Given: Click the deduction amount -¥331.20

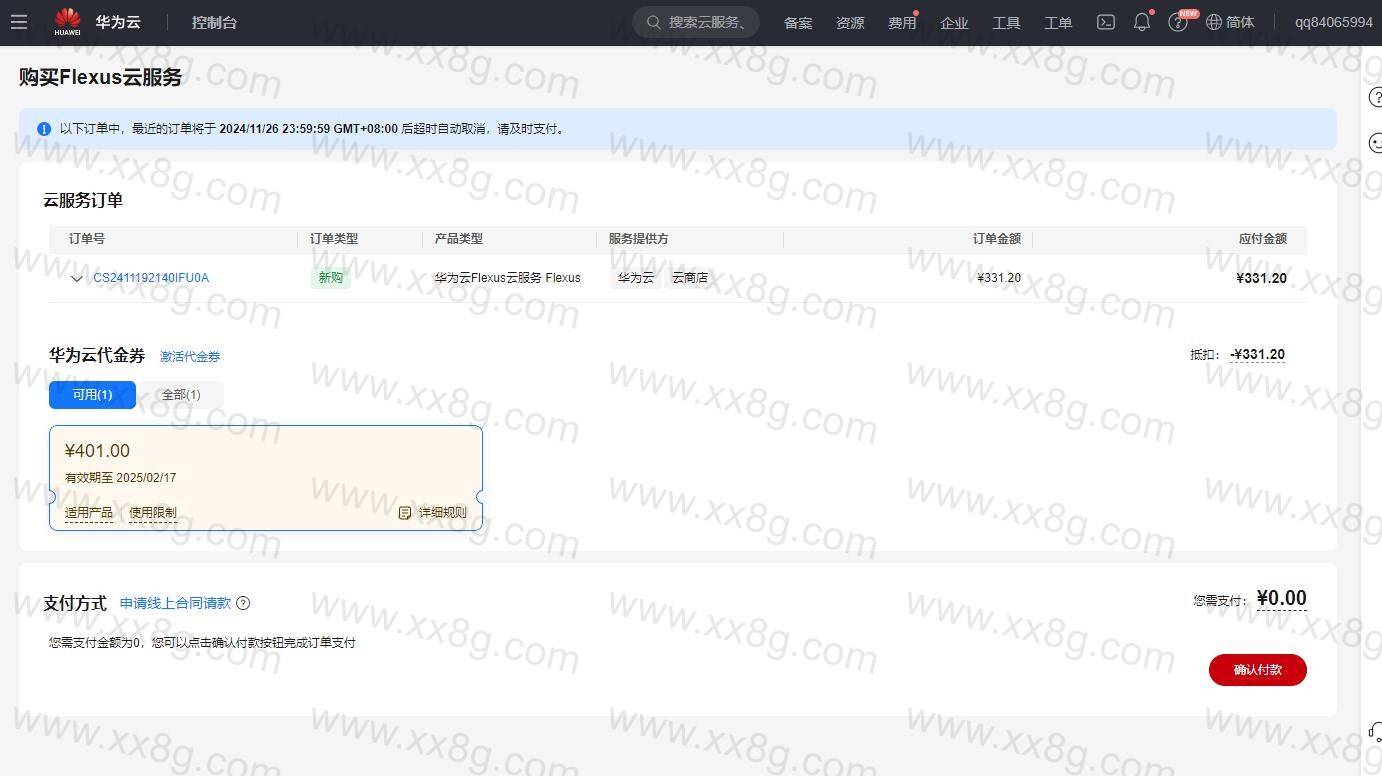Looking at the screenshot, I should point(1258,354).
